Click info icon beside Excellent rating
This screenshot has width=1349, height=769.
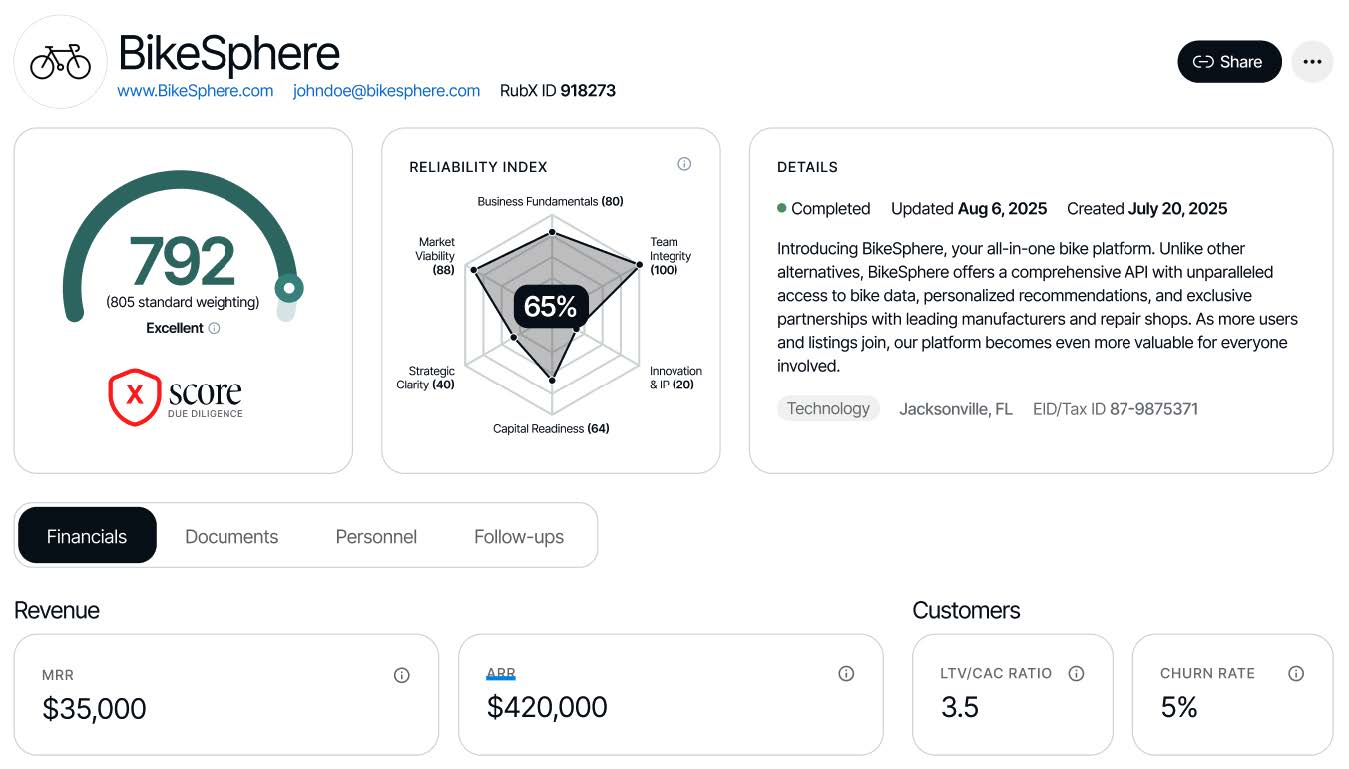click(214, 328)
